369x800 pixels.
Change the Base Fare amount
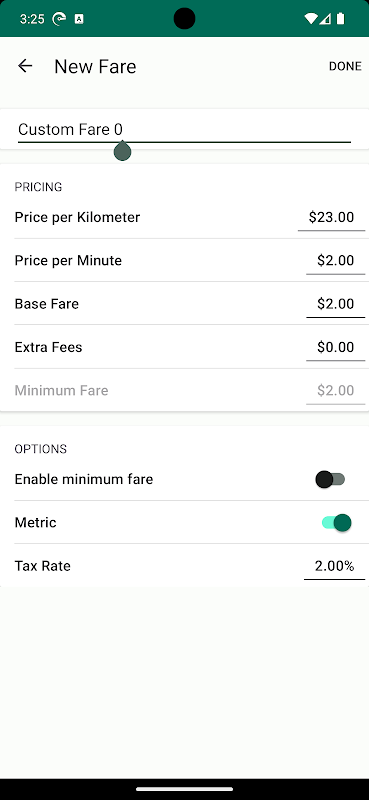[335, 305]
